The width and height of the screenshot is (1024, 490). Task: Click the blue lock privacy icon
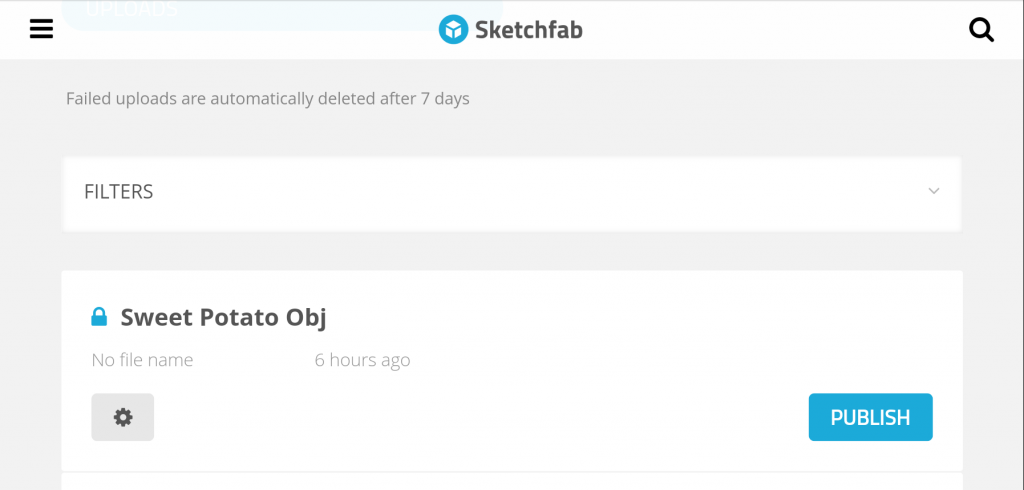pyautogui.click(x=99, y=318)
